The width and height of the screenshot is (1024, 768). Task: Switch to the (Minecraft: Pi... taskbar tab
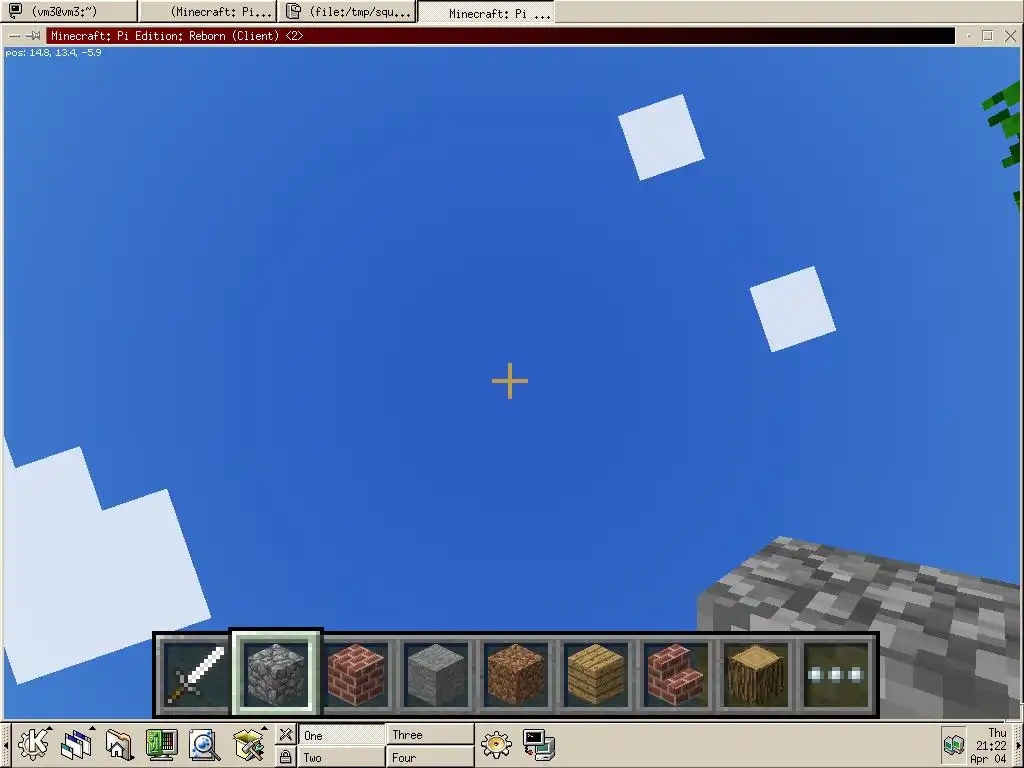pos(208,12)
